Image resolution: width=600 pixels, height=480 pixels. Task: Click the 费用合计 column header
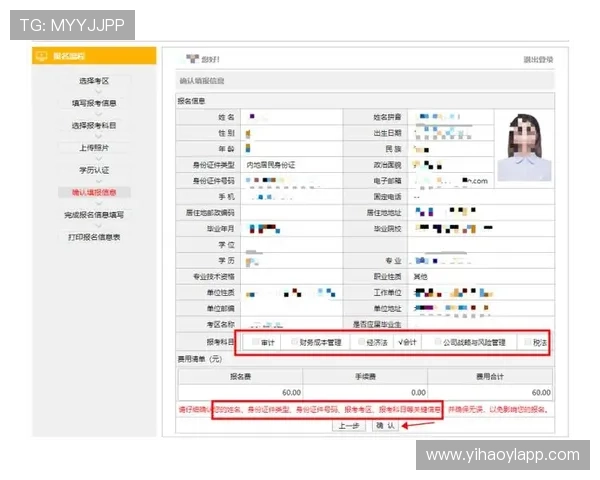(x=490, y=377)
